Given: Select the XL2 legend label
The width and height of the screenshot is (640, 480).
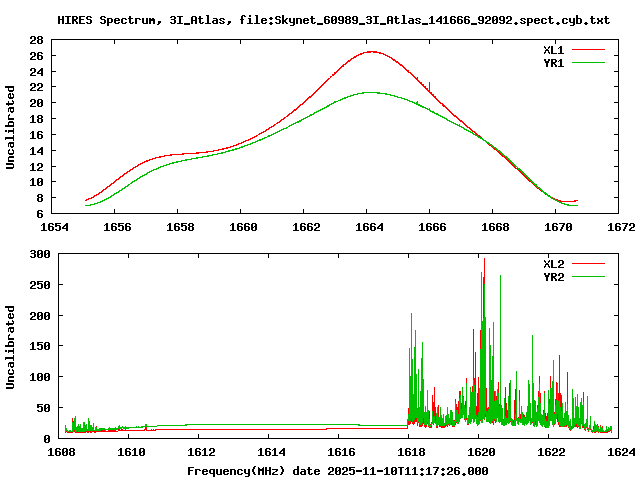Looking at the screenshot, I should [x=554, y=264].
